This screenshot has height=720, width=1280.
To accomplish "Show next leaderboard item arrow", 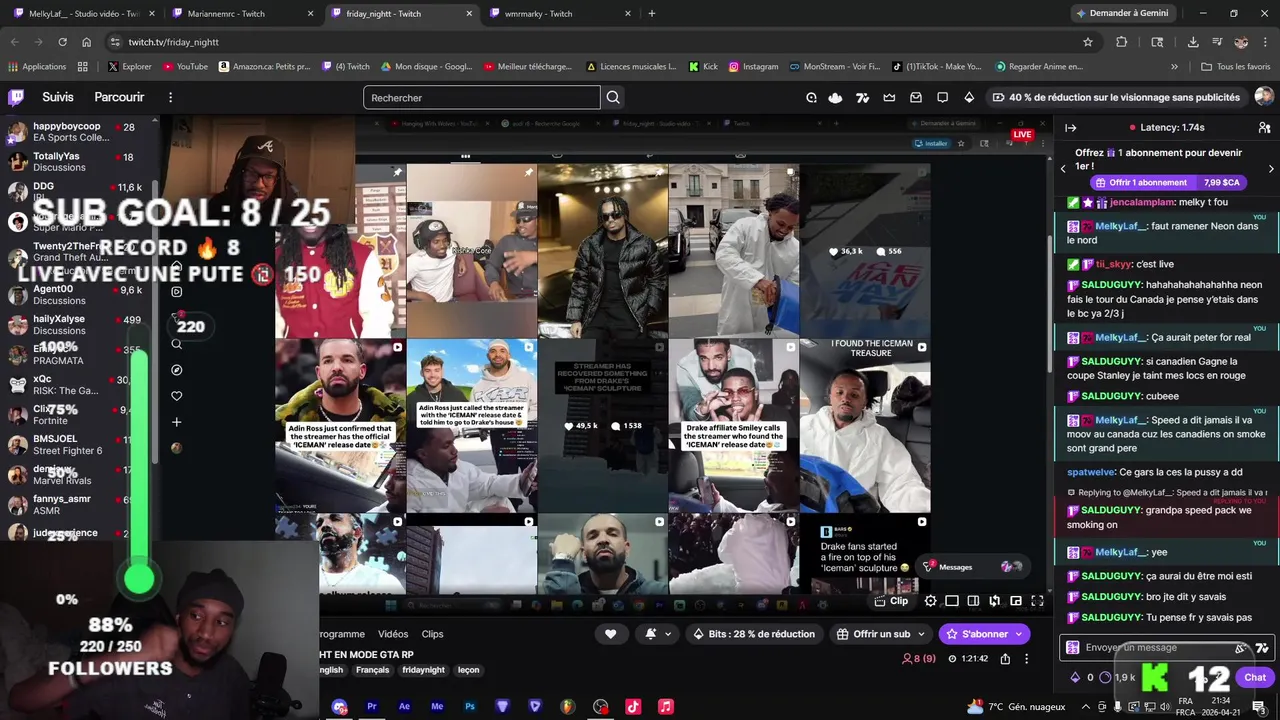I will tap(1271, 169).
